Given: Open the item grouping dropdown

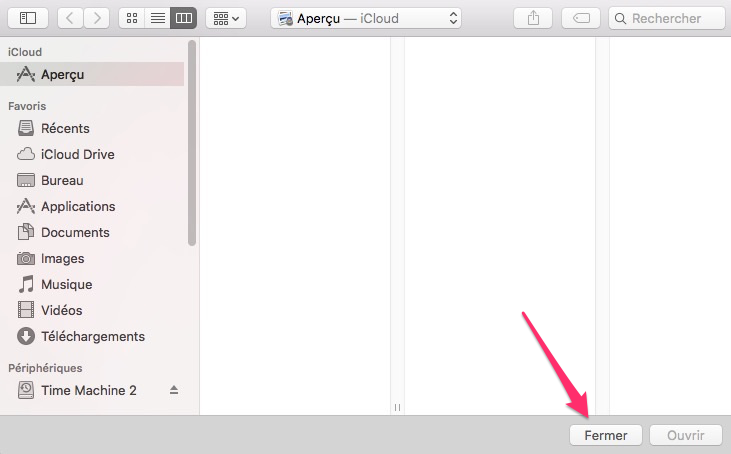Looking at the screenshot, I should click(226, 18).
